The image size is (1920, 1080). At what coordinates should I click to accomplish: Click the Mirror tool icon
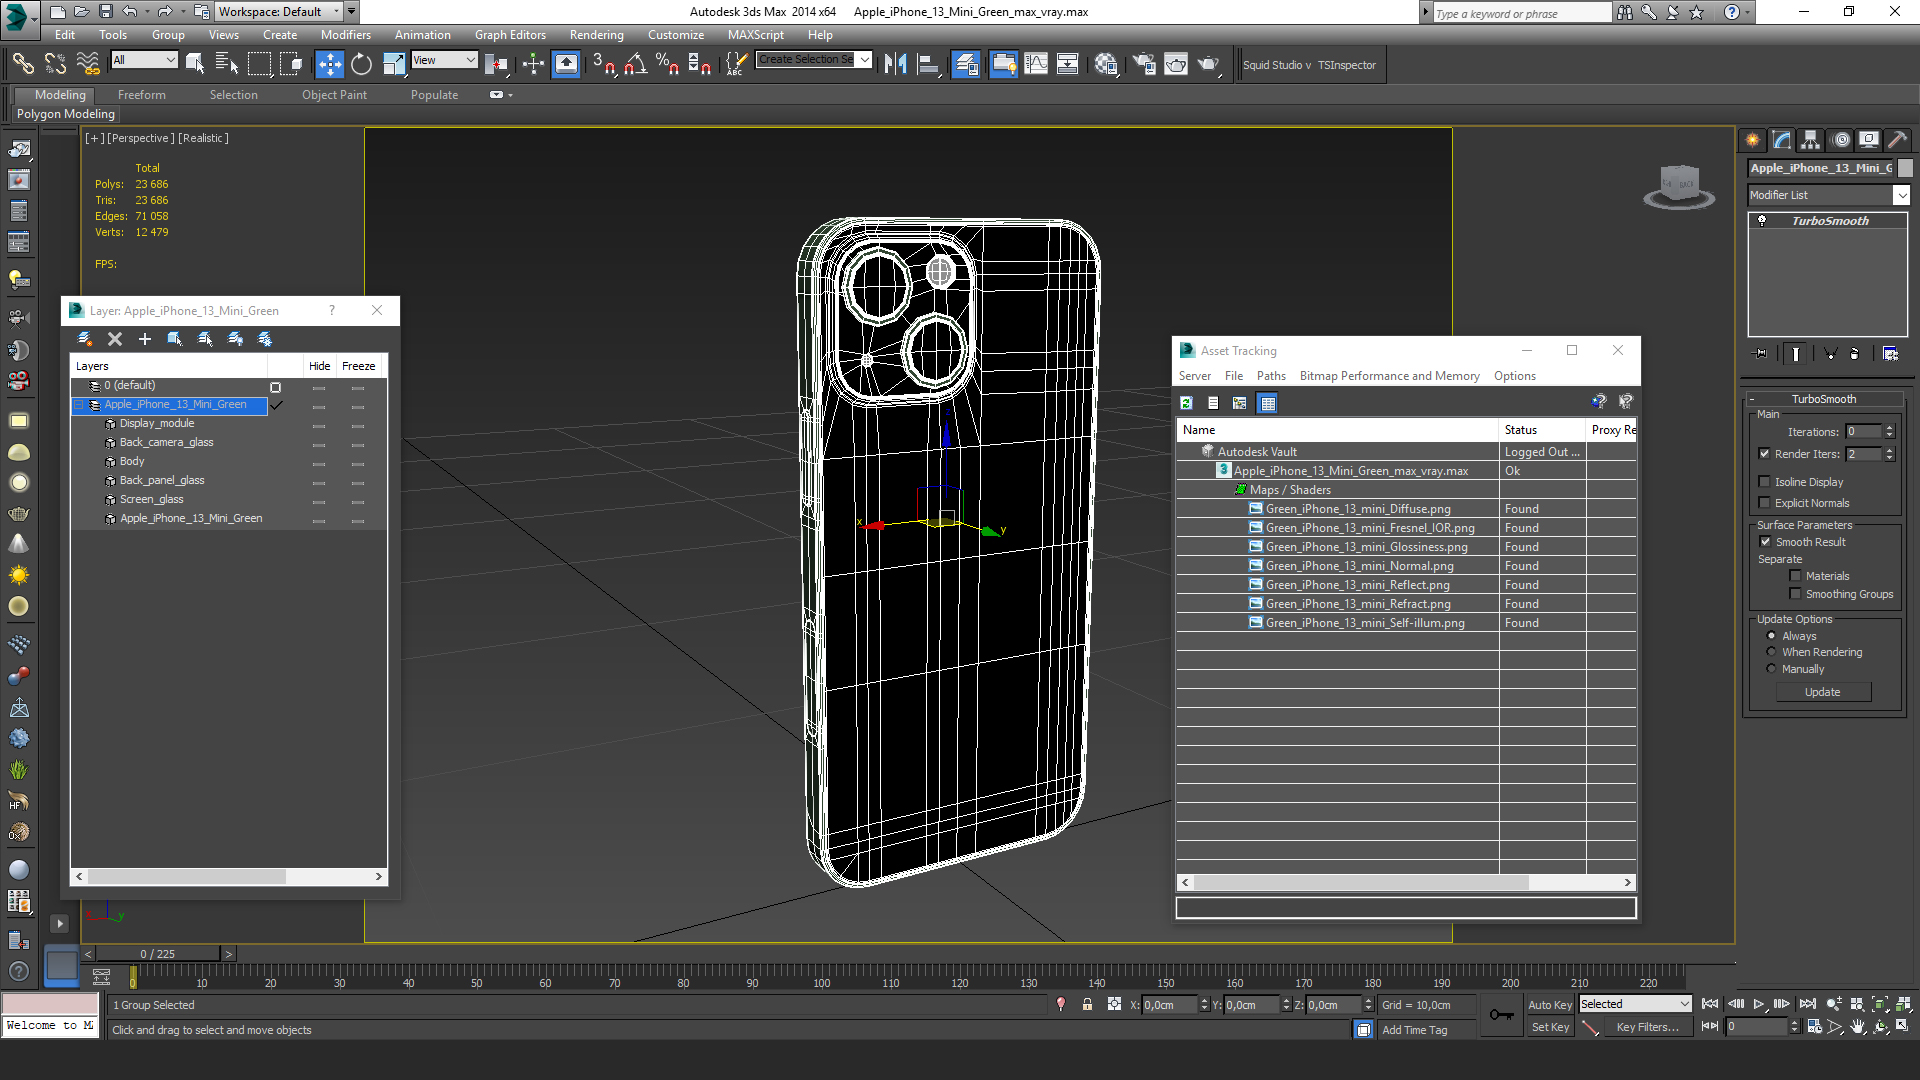tap(896, 64)
